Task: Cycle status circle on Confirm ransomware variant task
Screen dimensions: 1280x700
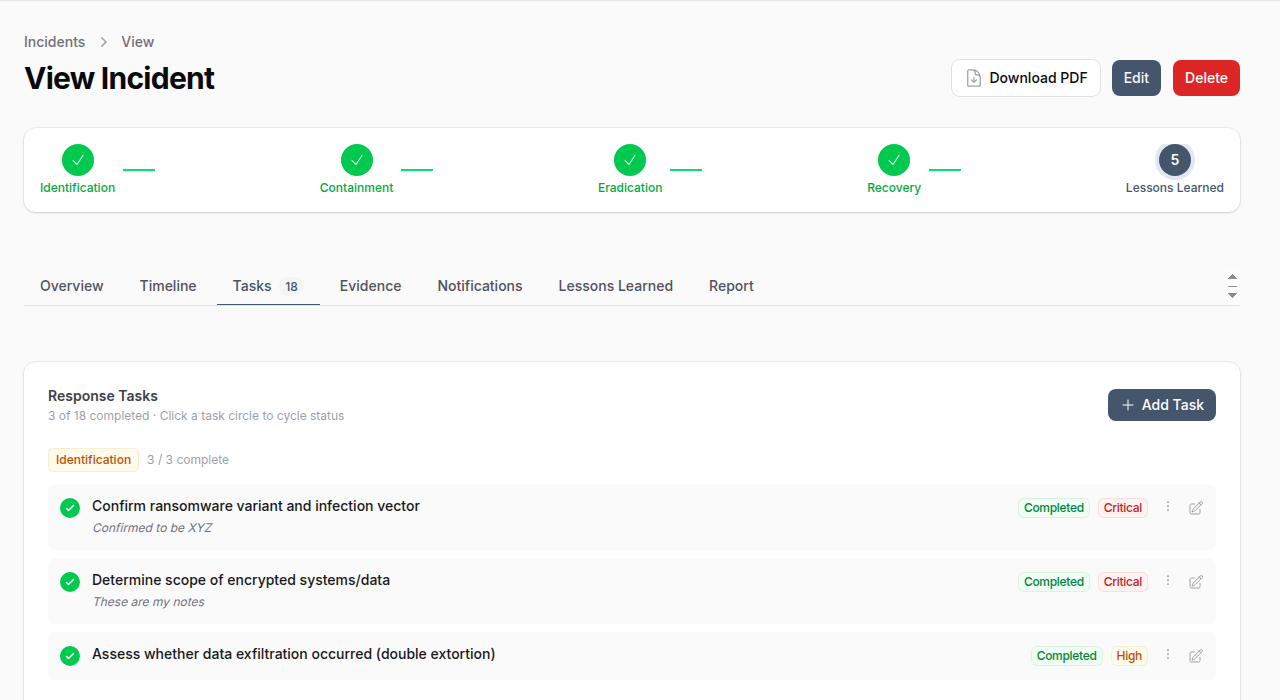Action: [69, 507]
